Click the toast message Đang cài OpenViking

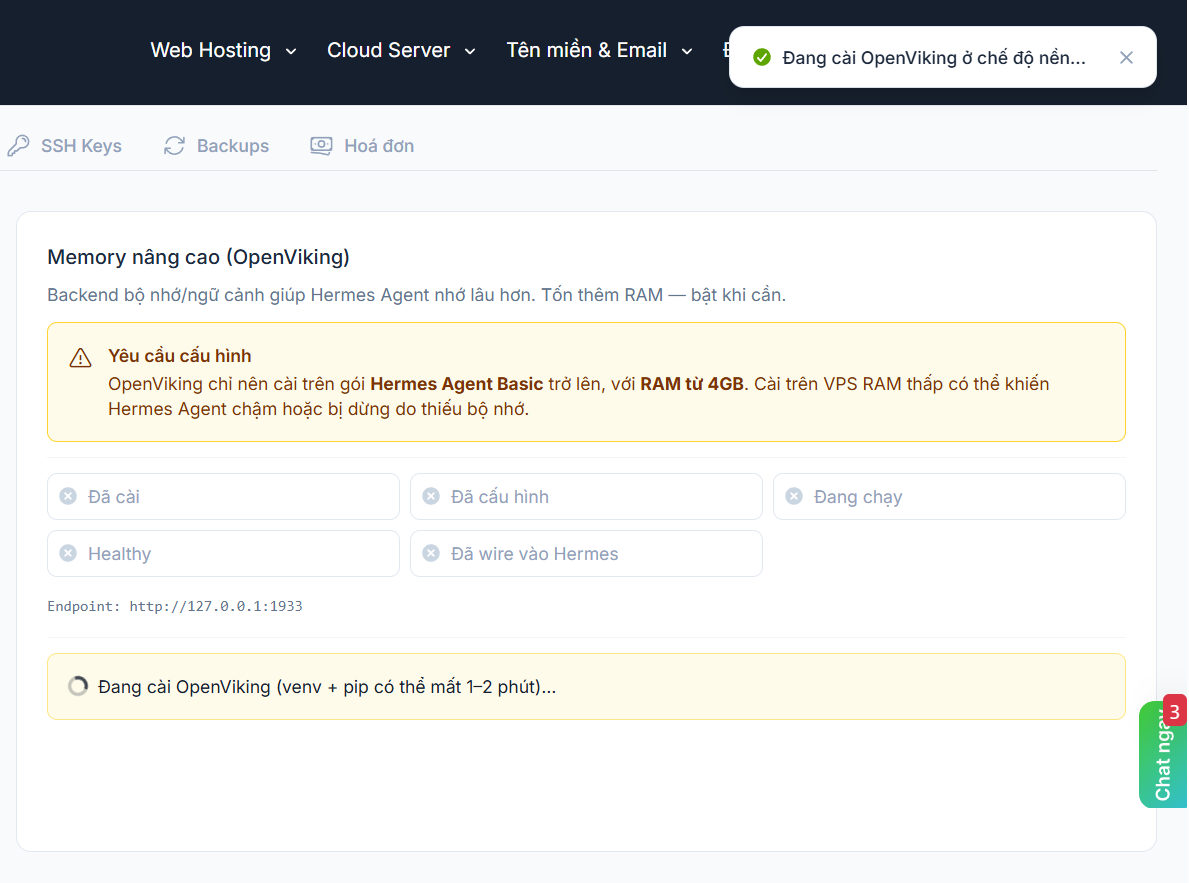[933, 58]
